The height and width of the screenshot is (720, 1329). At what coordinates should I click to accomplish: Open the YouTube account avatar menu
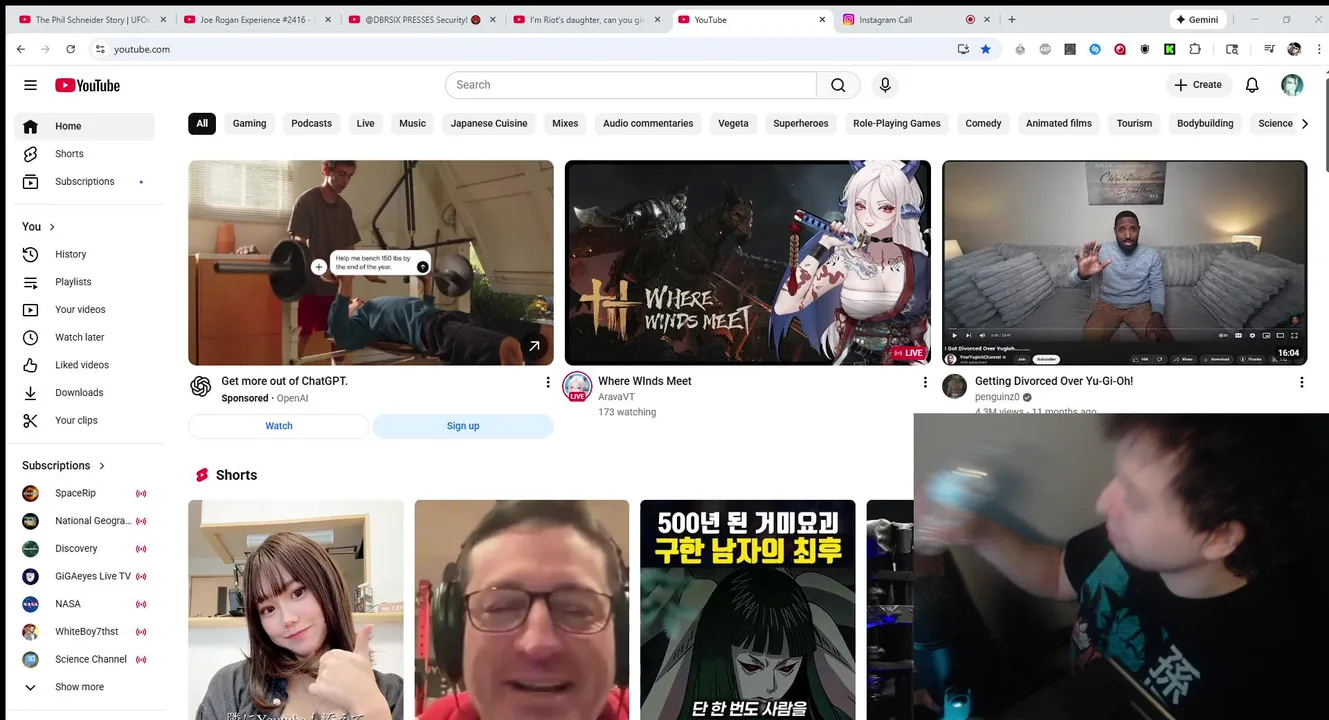click(x=1292, y=85)
